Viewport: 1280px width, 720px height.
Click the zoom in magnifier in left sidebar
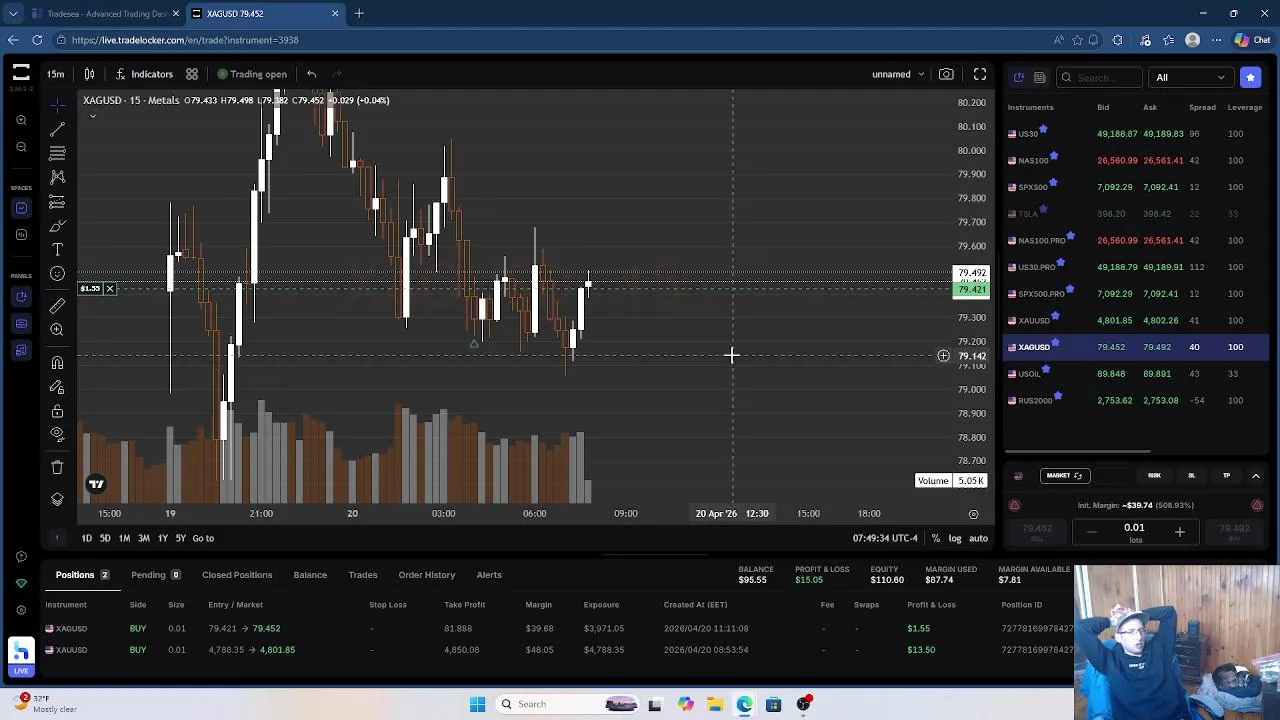coord(21,120)
